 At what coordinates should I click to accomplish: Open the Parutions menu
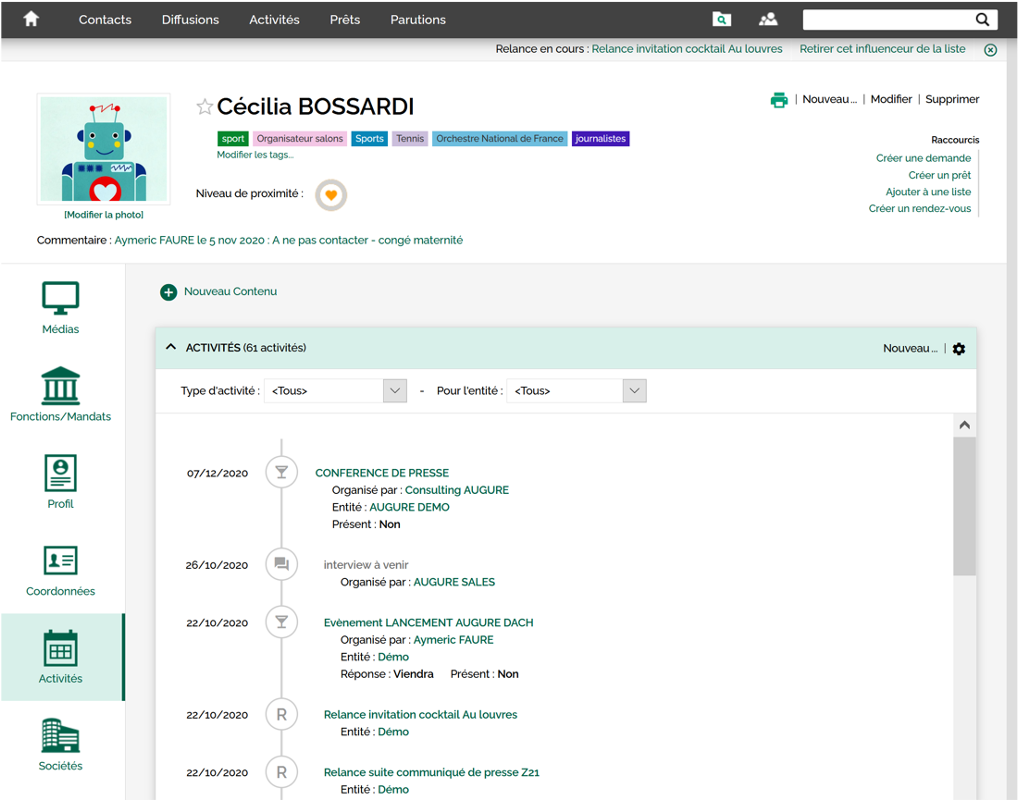[418, 20]
